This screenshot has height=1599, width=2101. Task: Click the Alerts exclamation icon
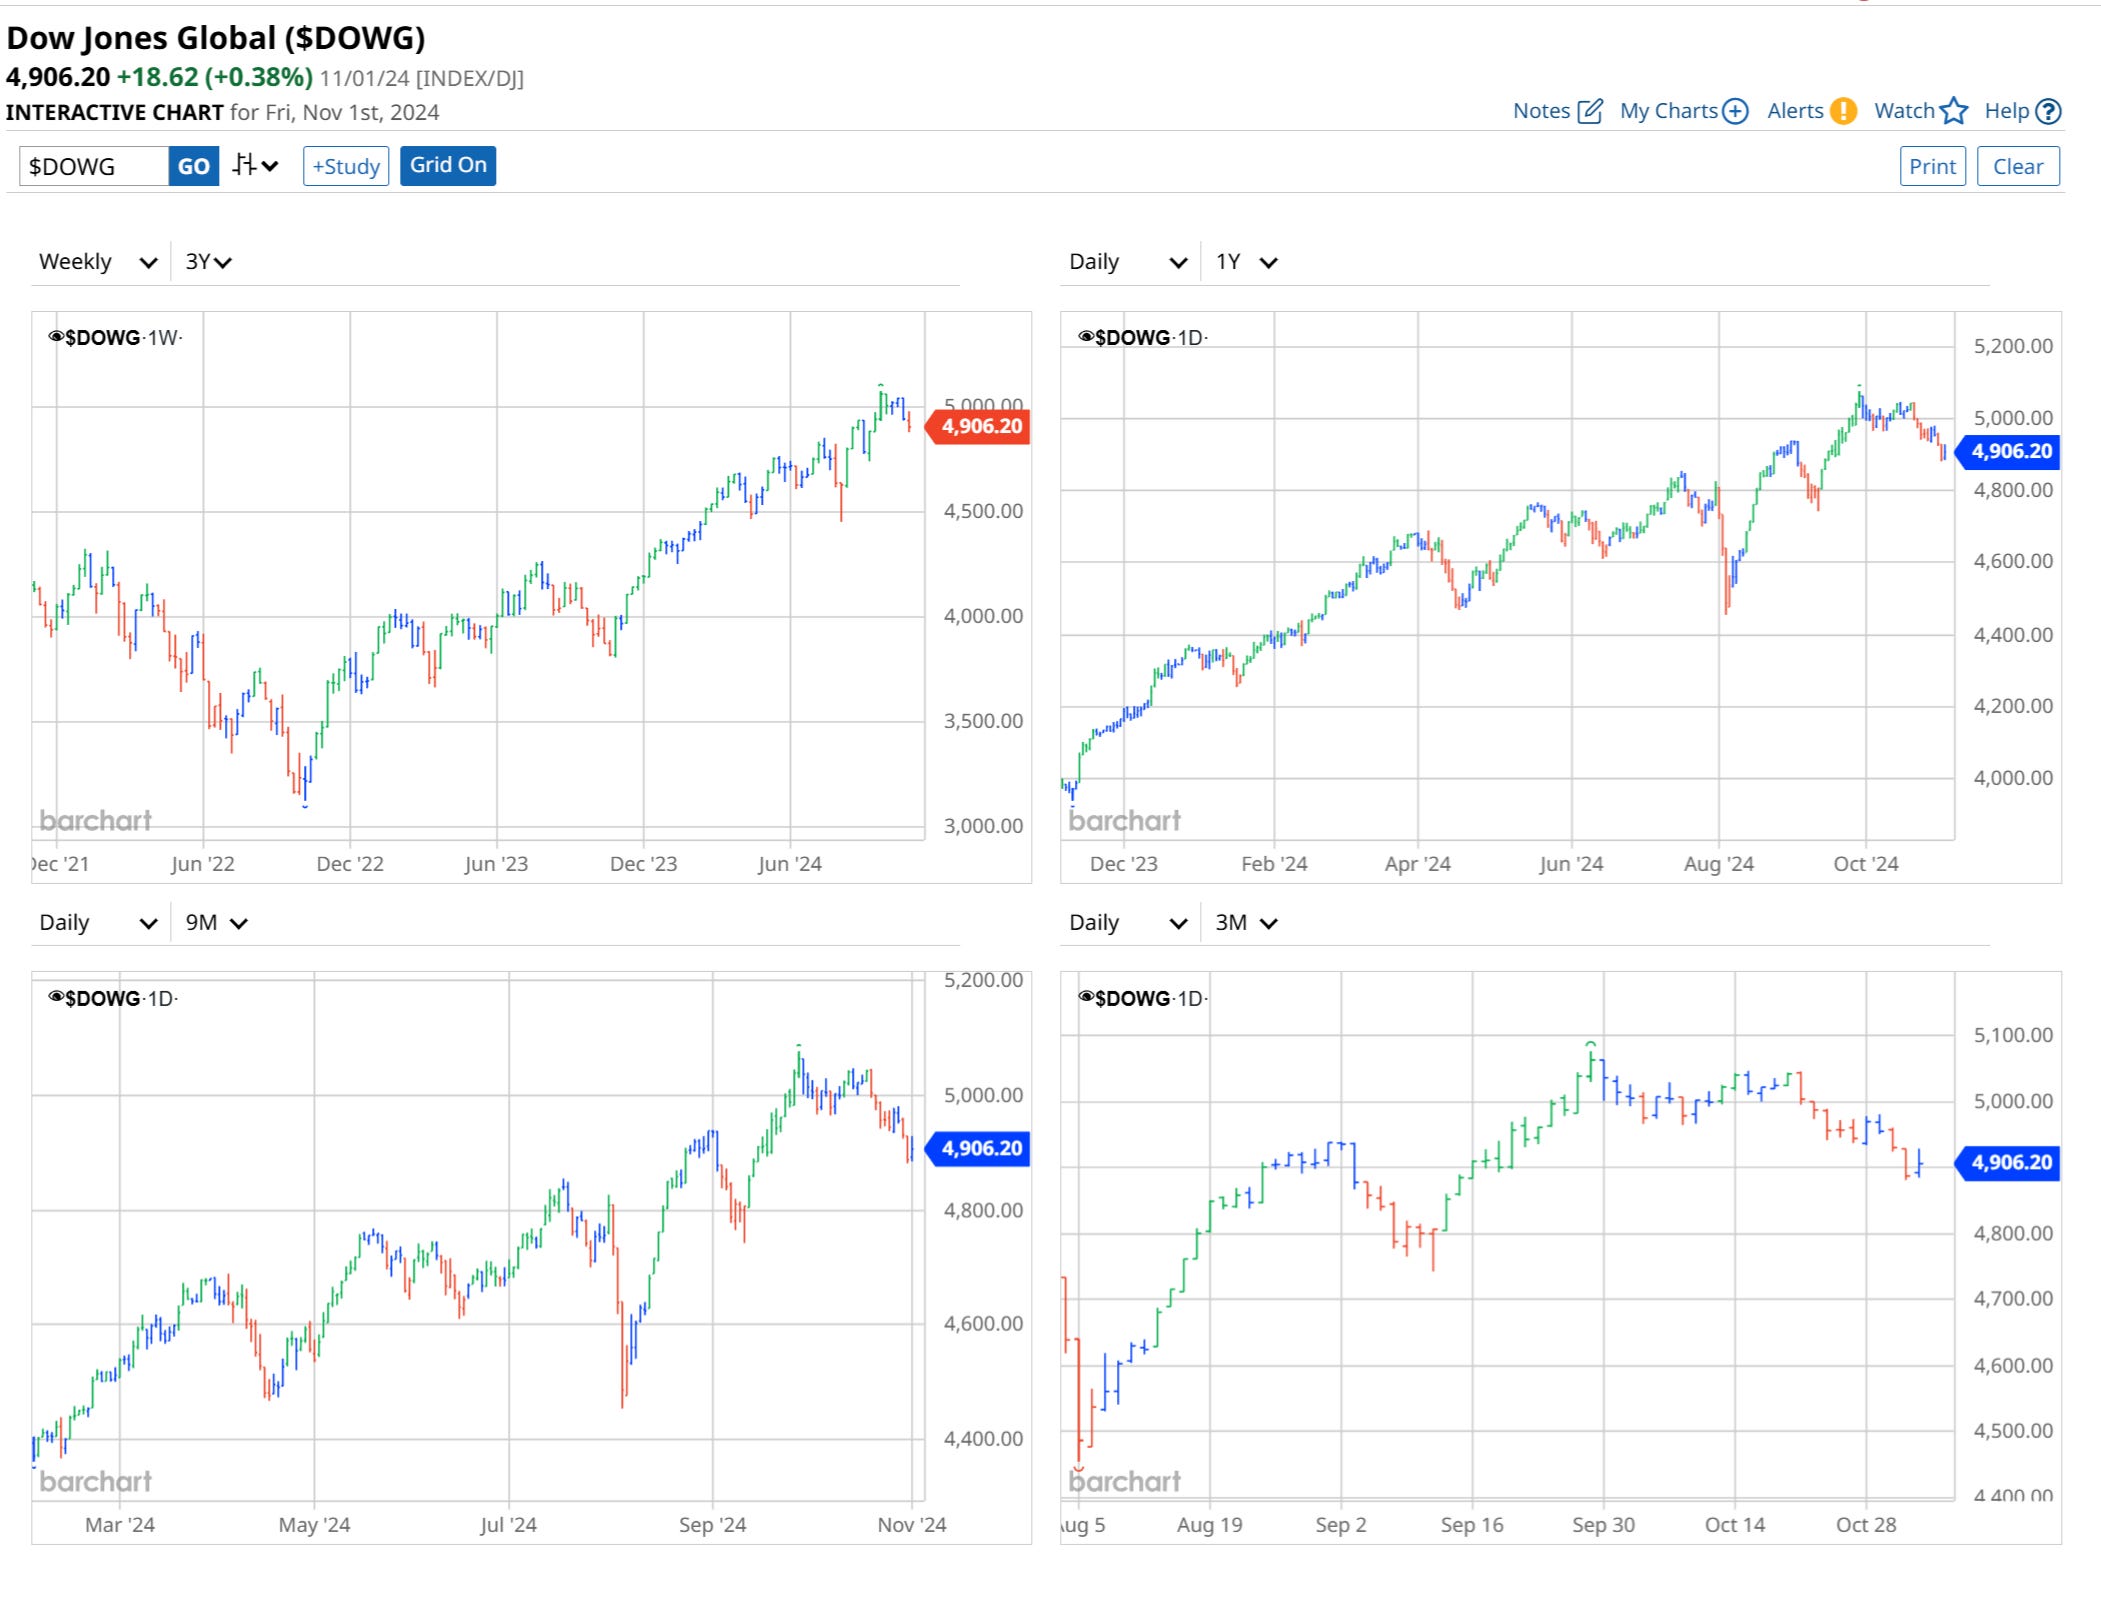(x=1843, y=111)
